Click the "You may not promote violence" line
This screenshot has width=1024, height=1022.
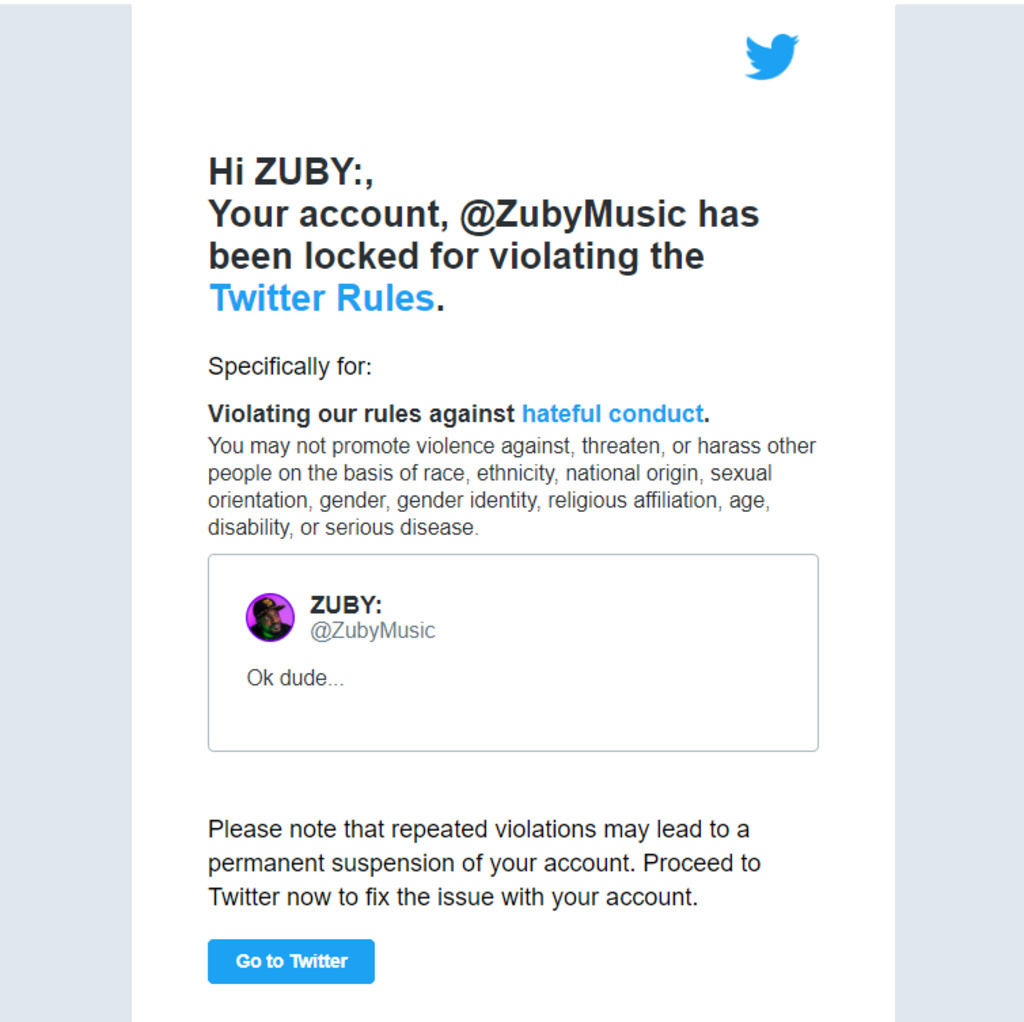click(510, 446)
